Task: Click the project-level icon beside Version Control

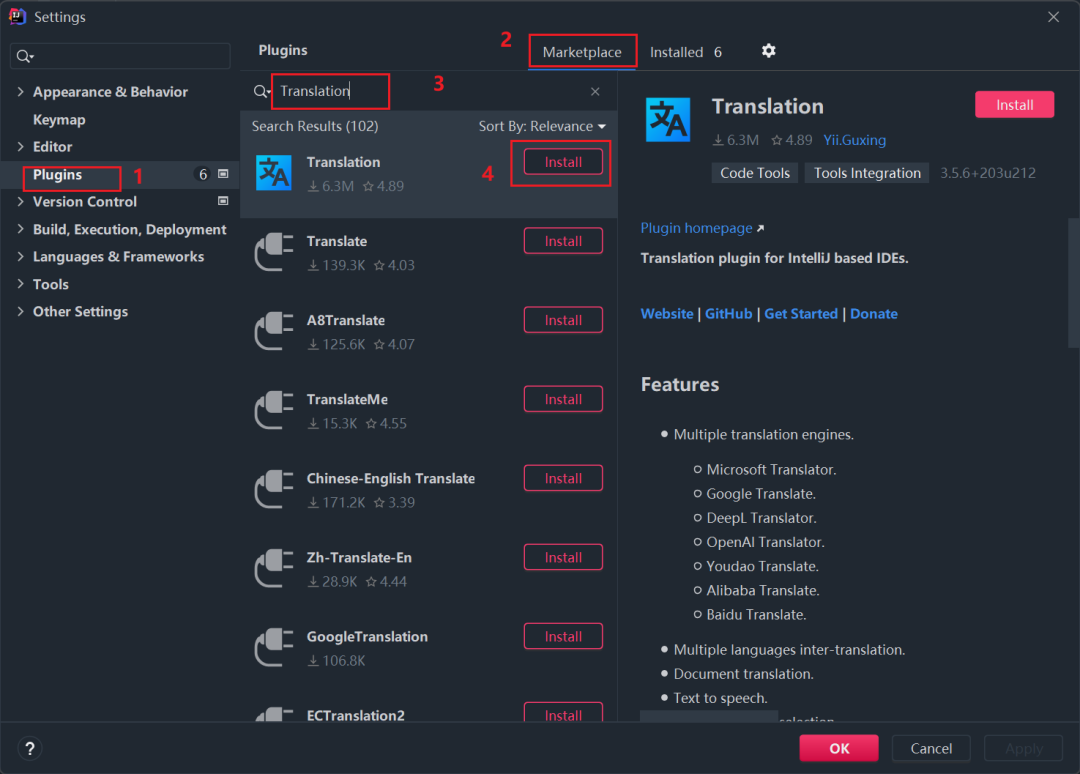Action: (x=223, y=201)
